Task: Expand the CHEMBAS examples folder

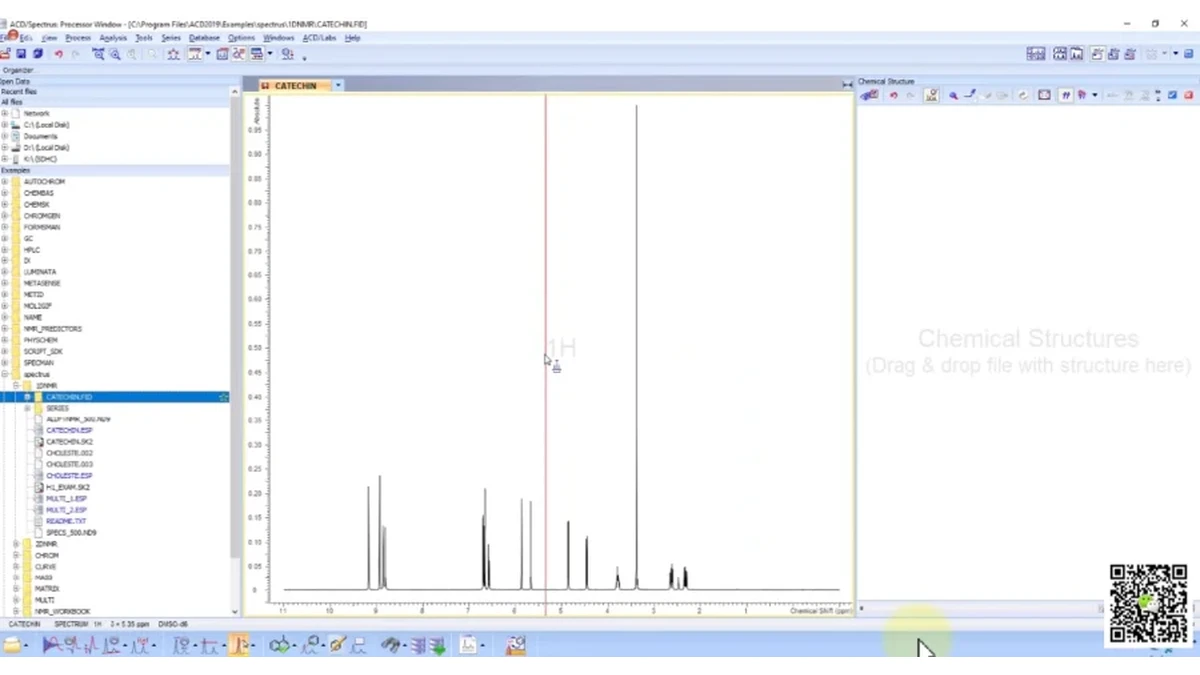Action: tap(5, 193)
